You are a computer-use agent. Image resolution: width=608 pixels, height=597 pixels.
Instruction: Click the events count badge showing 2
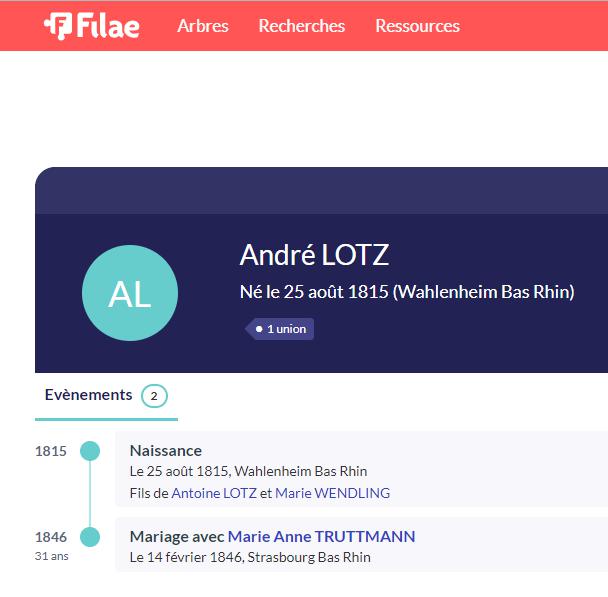(154, 396)
